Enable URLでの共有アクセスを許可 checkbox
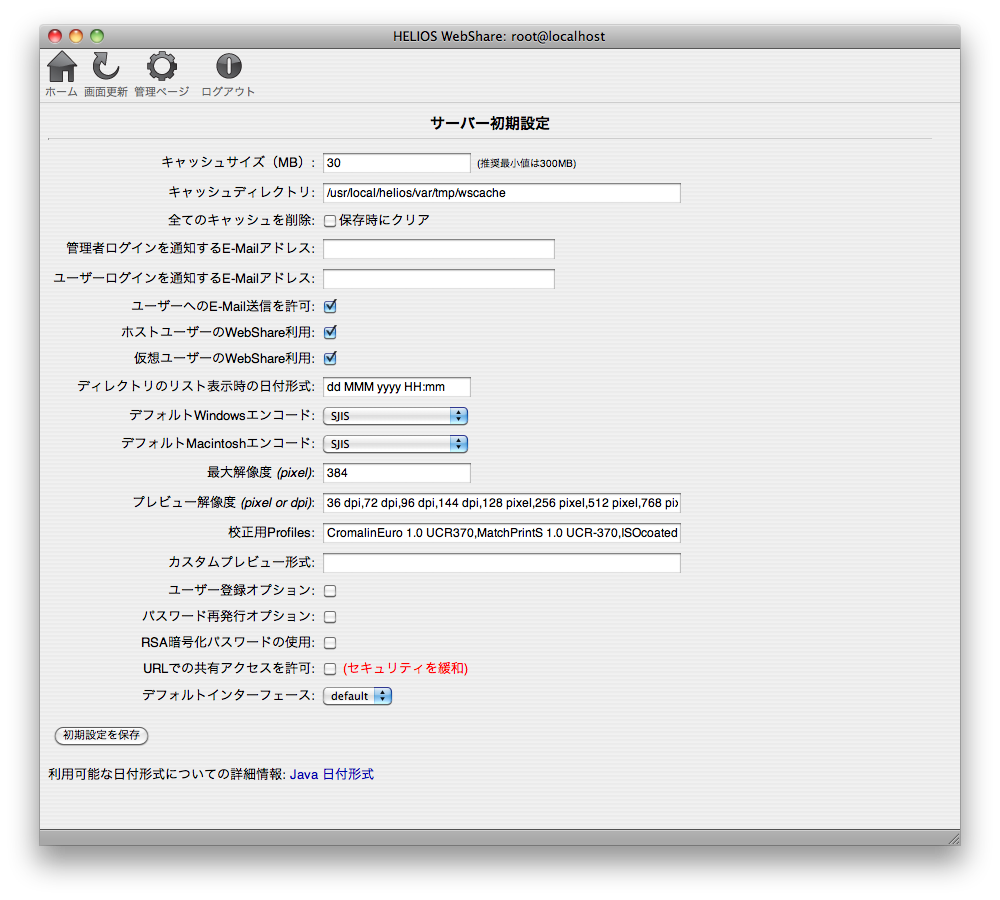Viewport: 1000px width, 900px height. point(330,668)
